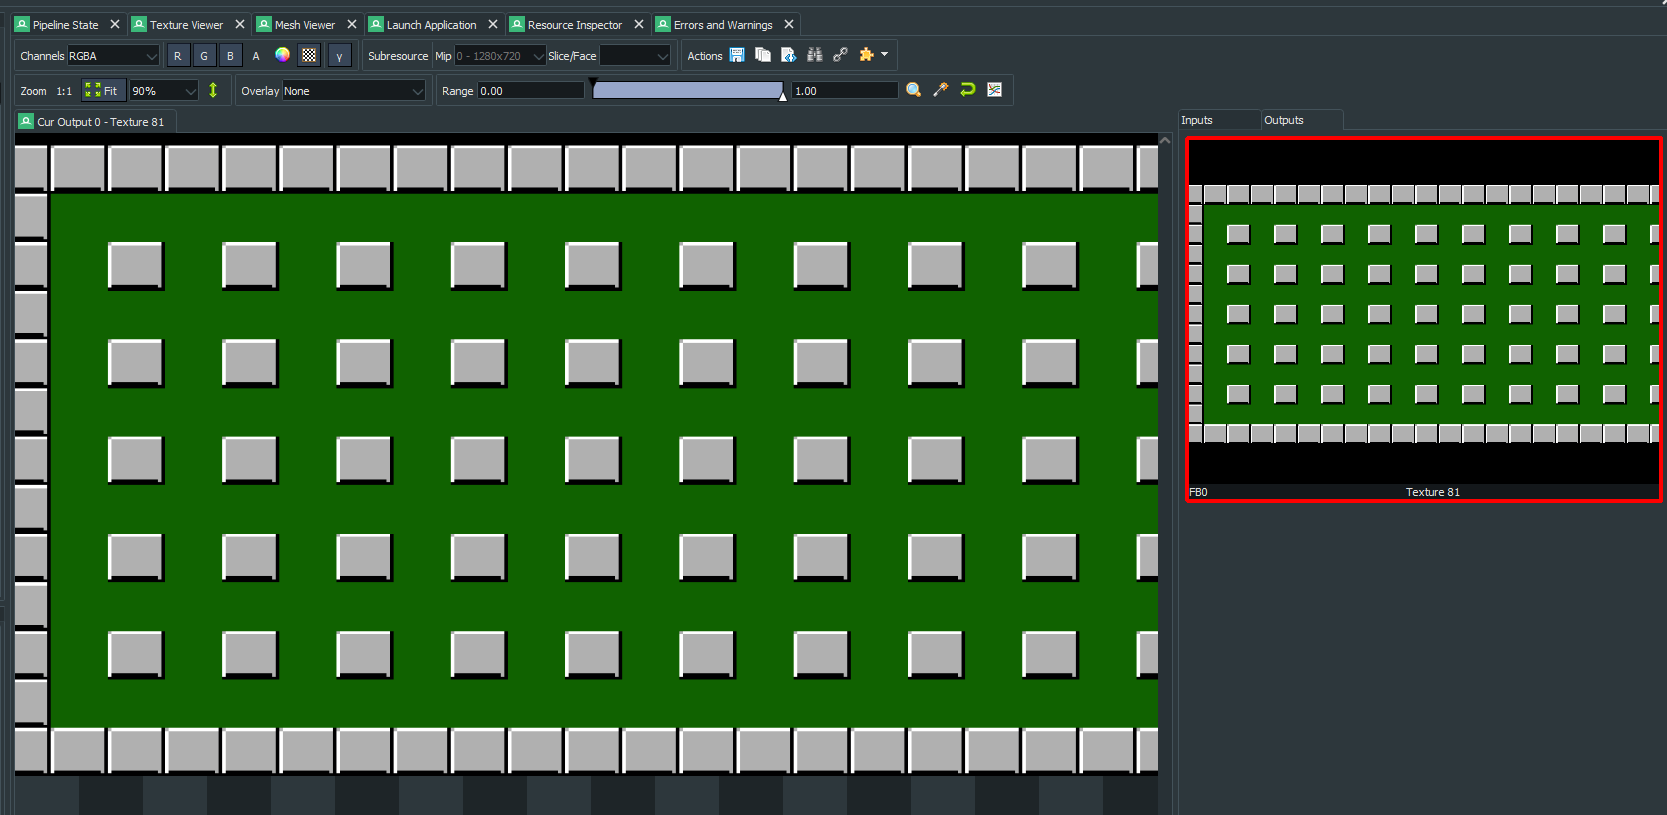Click the range histogram slider bar
The image size is (1667, 815).
pos(688,91)
